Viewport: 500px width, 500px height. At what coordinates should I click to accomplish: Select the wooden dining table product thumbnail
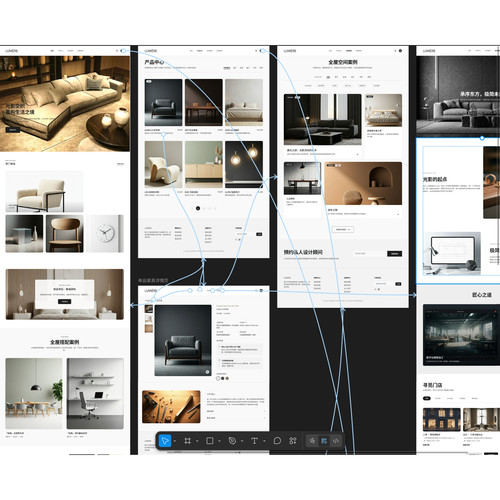click(204, 102)
